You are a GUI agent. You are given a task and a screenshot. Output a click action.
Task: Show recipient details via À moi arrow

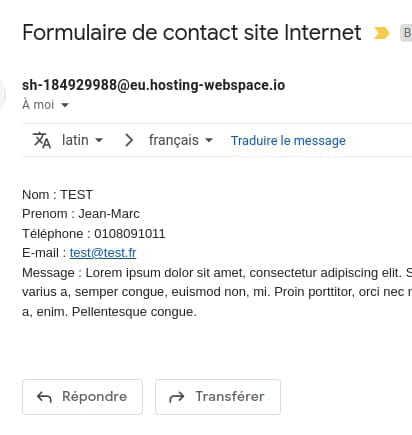click(x=65, y=105)
